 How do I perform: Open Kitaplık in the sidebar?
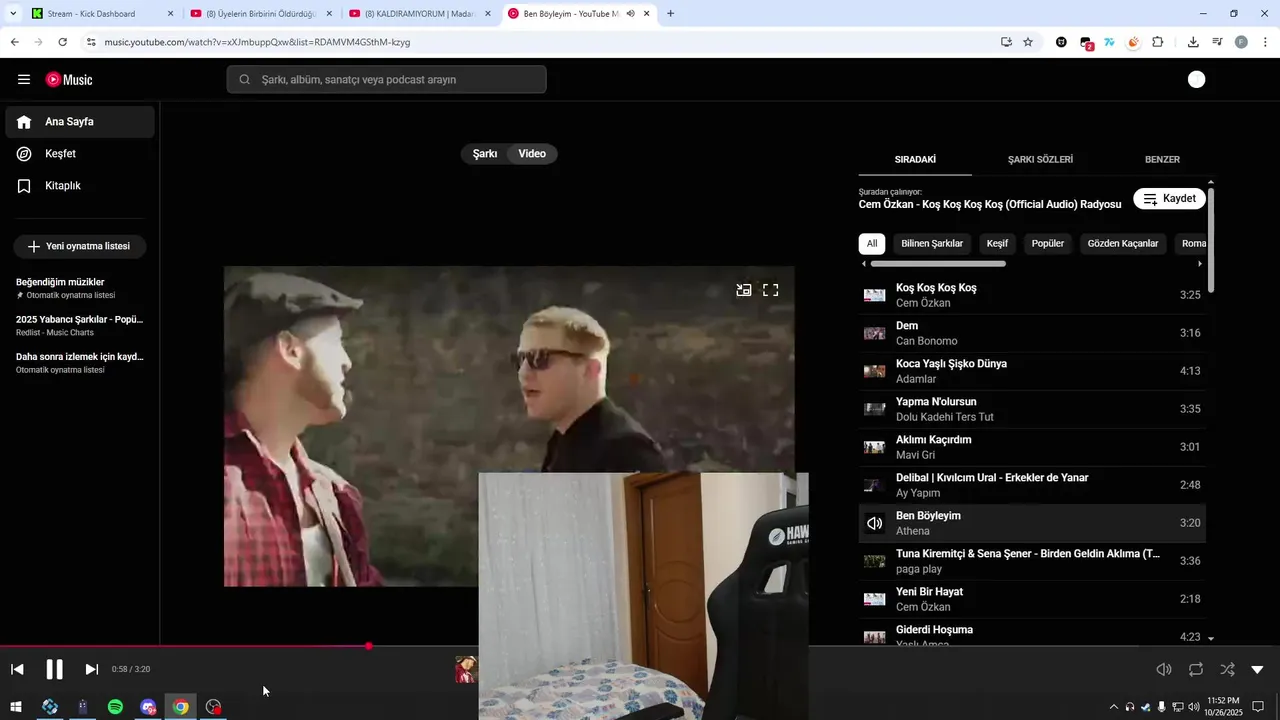[79, 186]
